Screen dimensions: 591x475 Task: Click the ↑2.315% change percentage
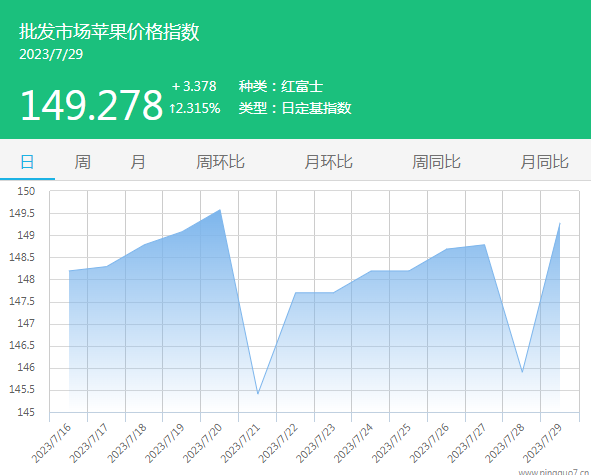[194, 109]
